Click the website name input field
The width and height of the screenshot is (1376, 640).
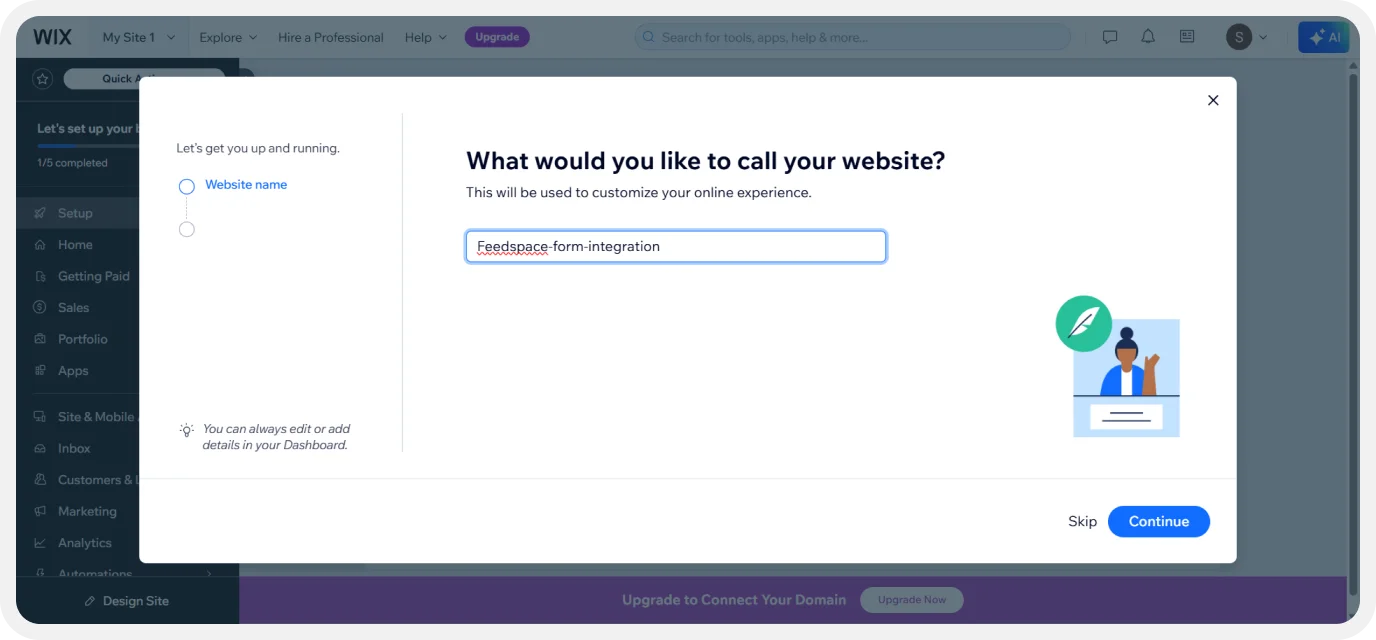coord(675,247)
